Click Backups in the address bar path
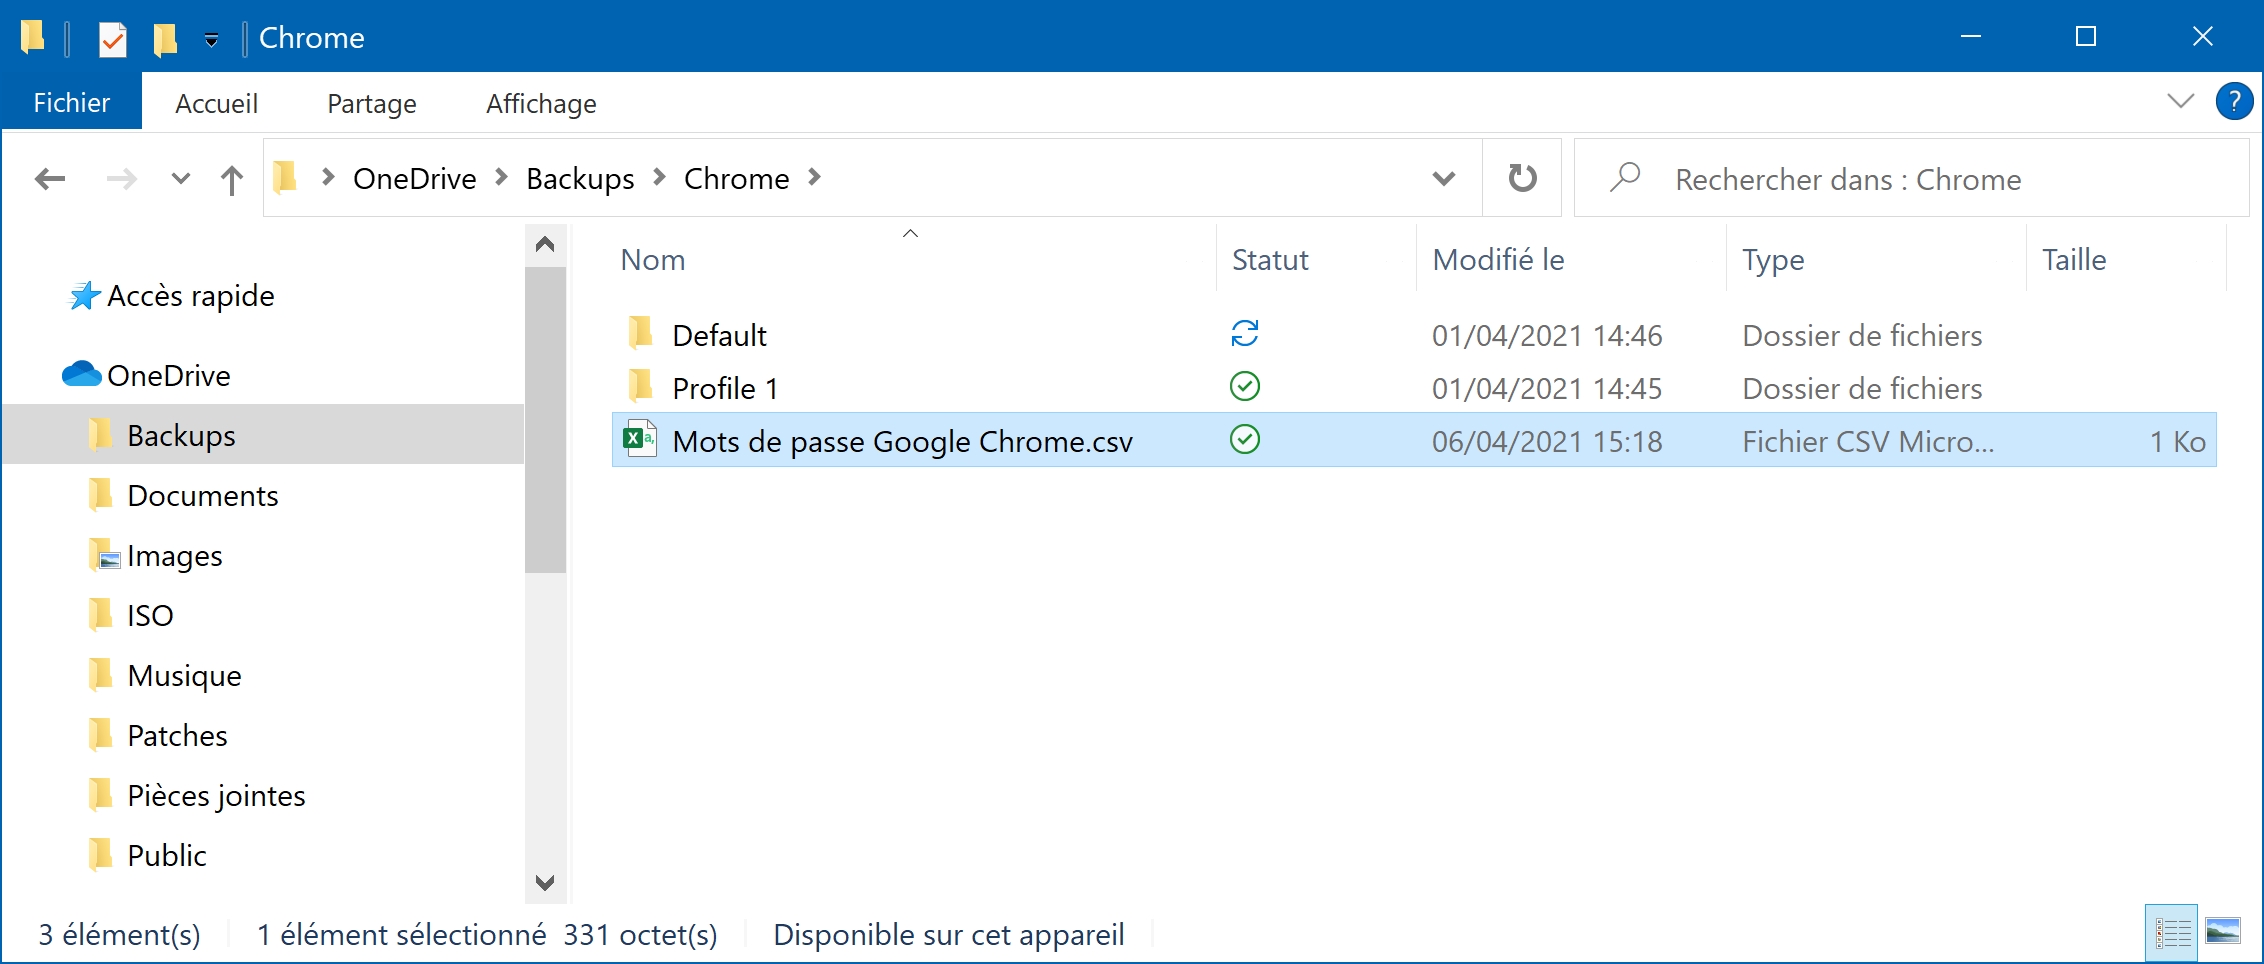This screenshot has width=2264, height=964. (x=580, y=179)
